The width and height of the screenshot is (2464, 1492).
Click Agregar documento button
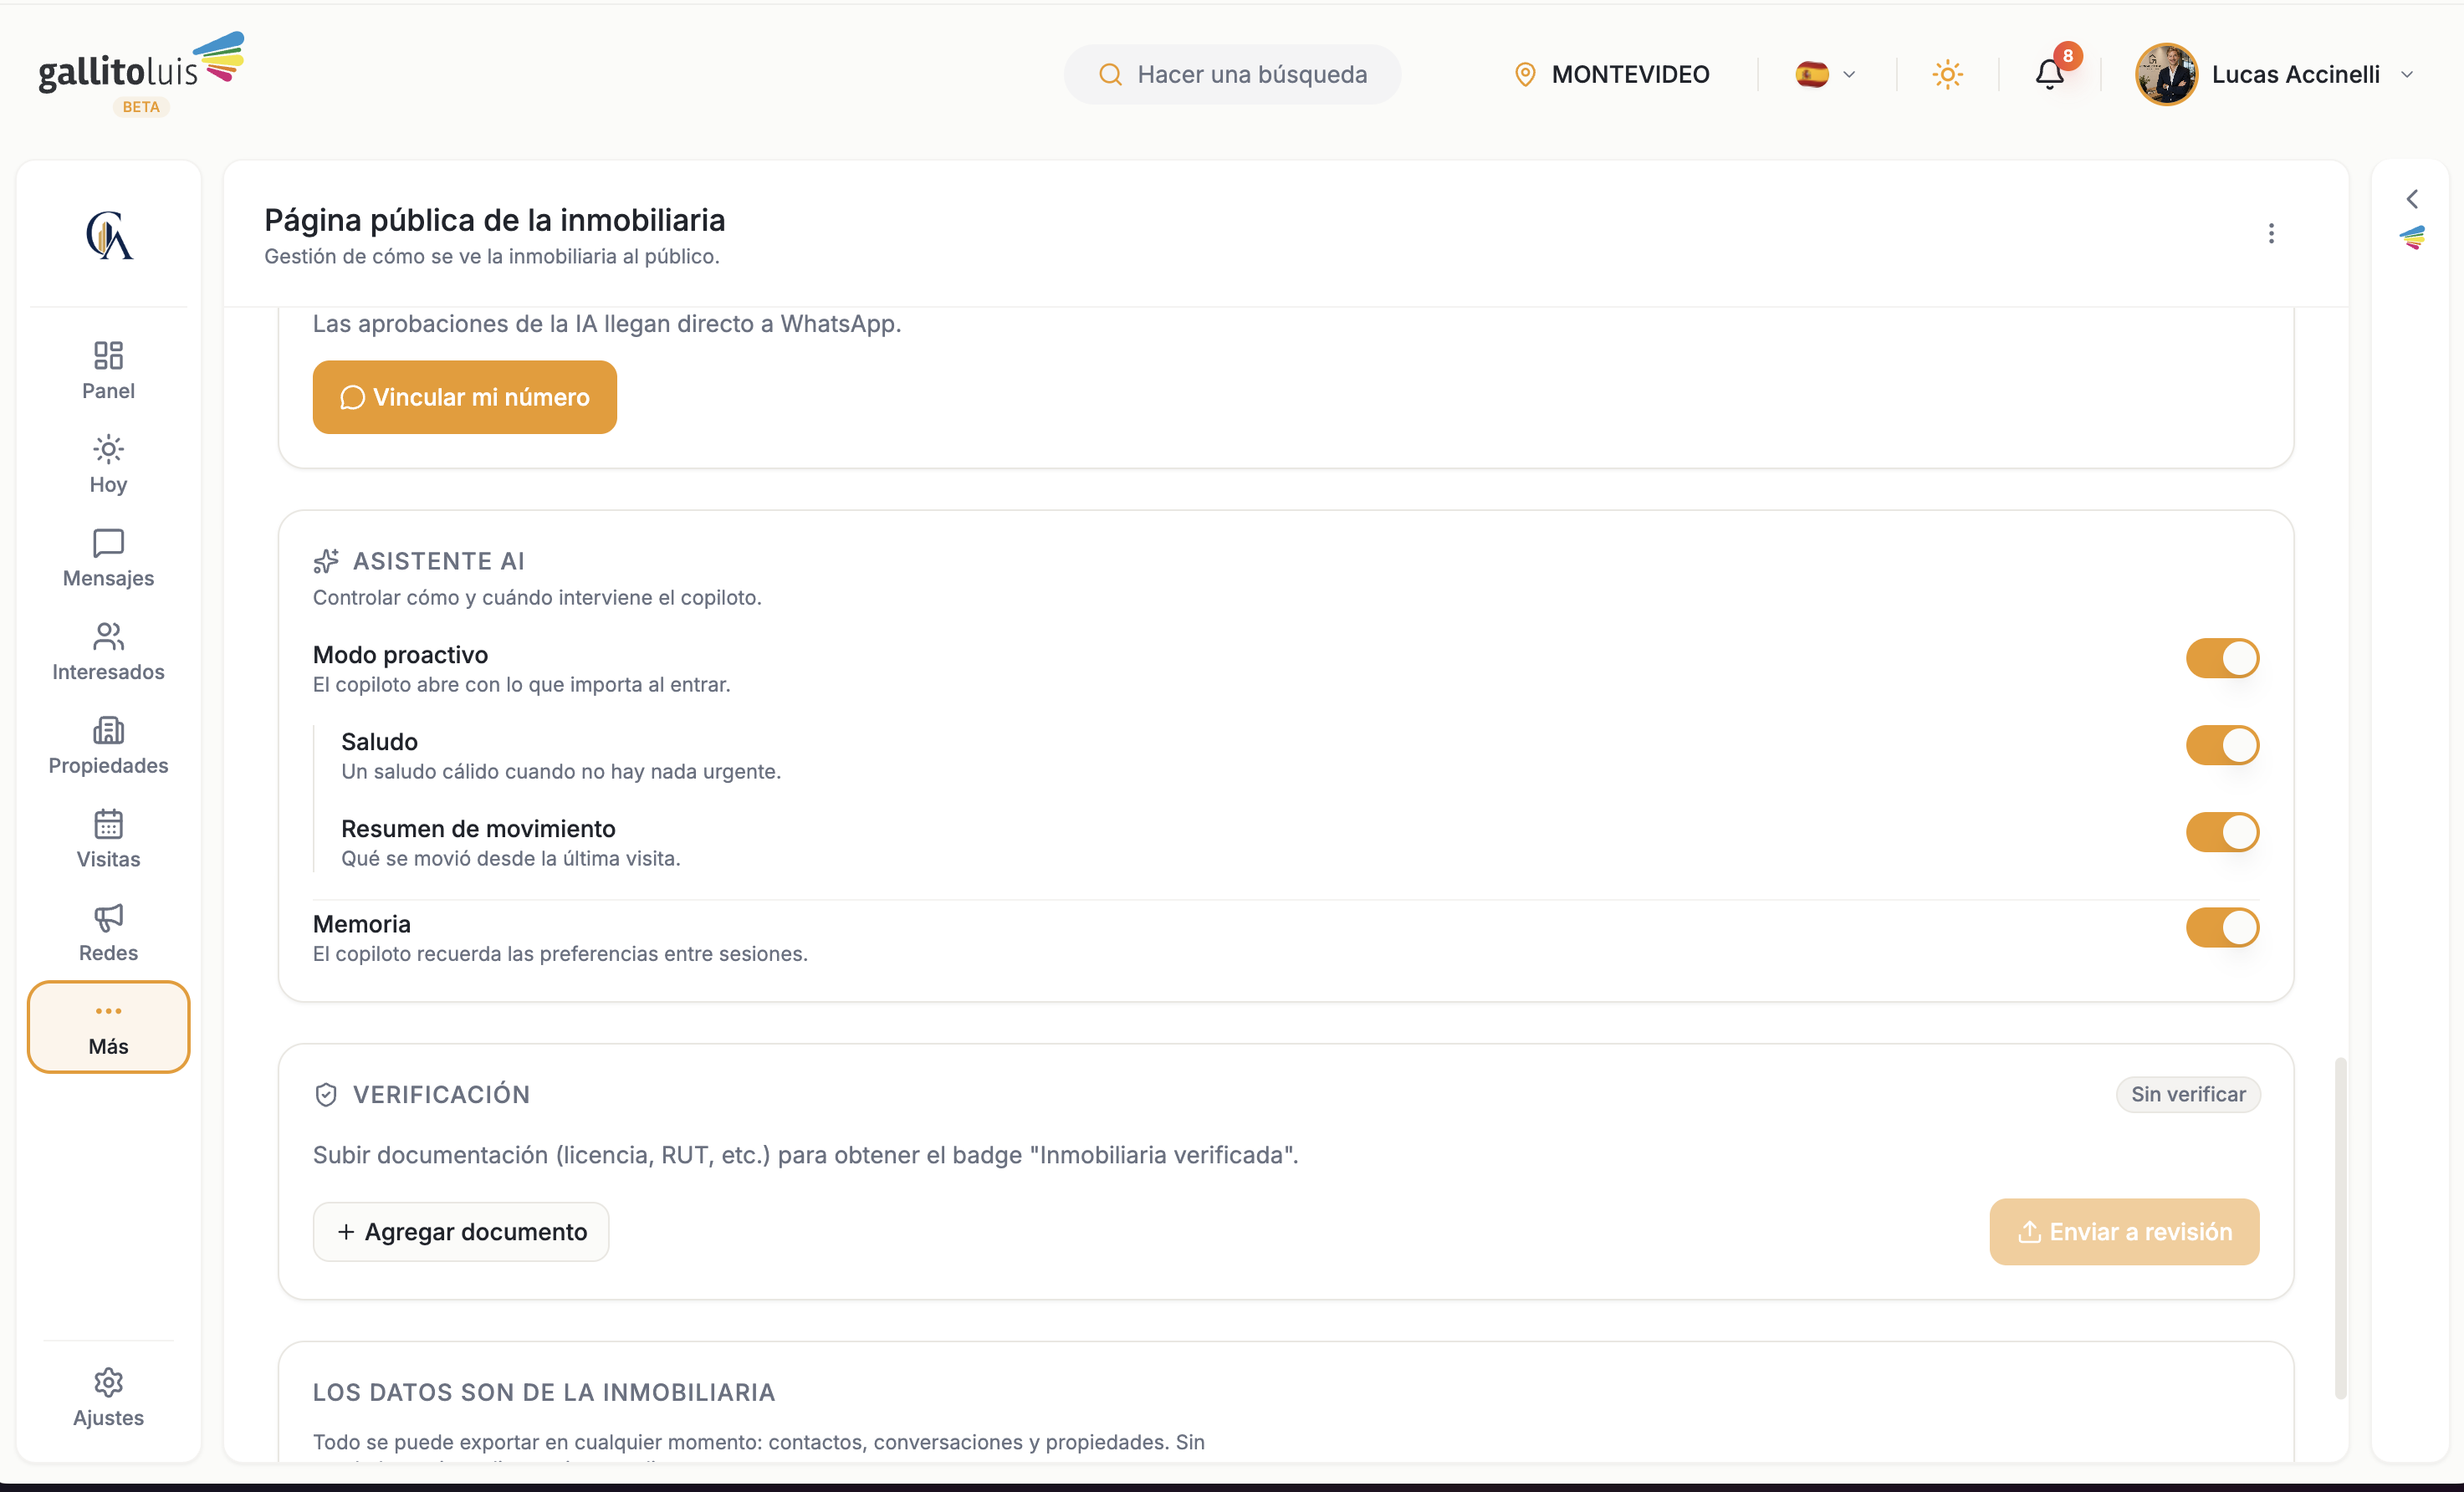coord(460,1232)
